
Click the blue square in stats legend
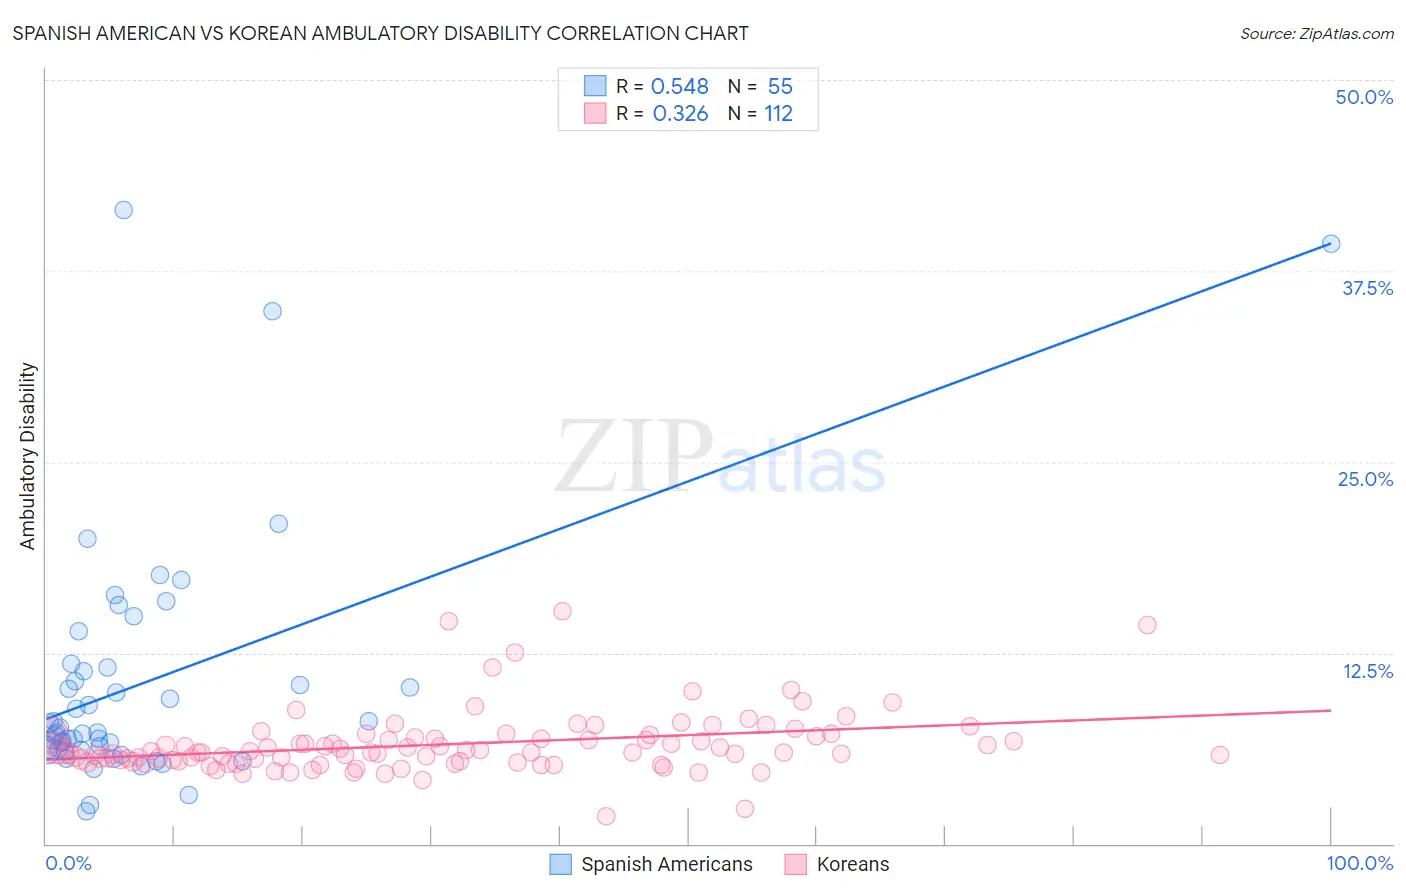click(595, 86)
